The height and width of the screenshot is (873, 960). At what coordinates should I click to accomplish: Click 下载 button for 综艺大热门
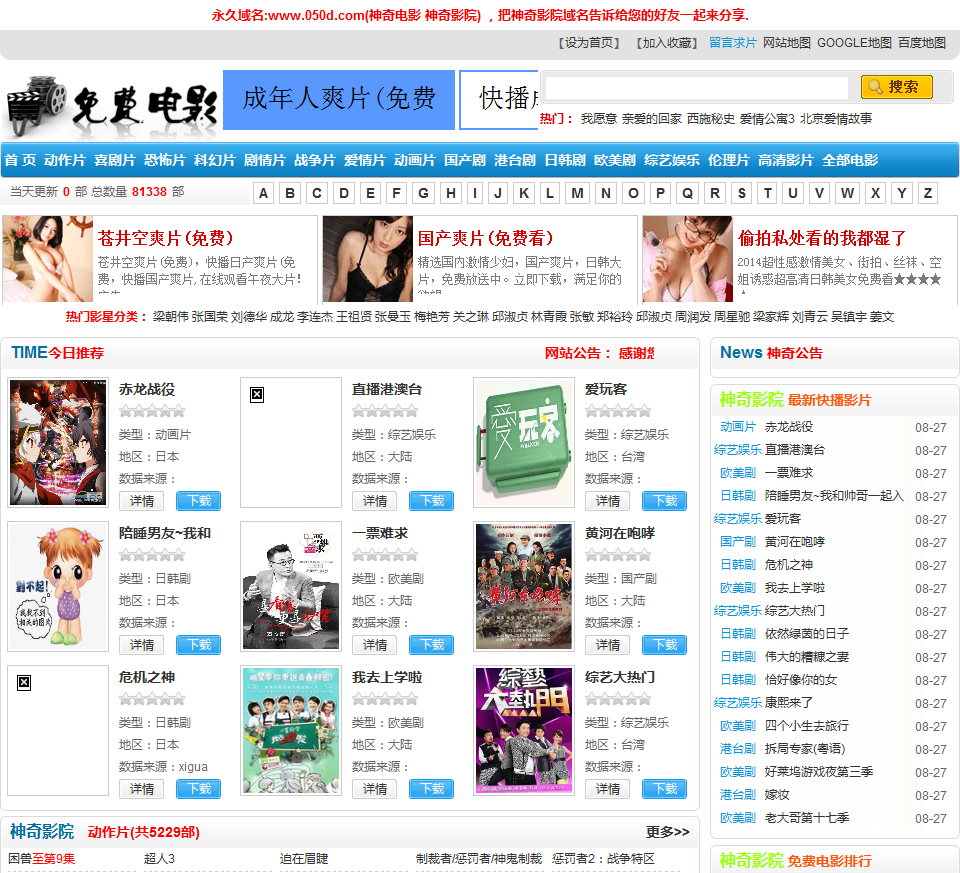[x=664, y=789]
